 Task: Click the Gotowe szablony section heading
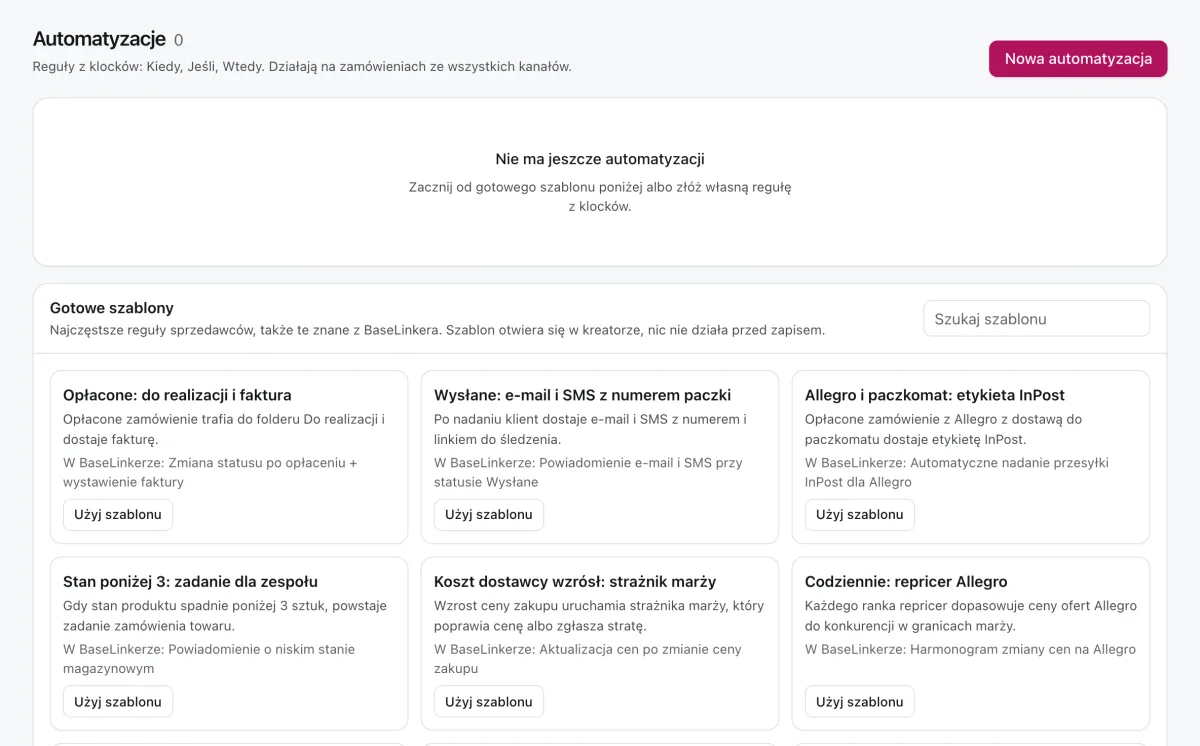coord(112,308)
